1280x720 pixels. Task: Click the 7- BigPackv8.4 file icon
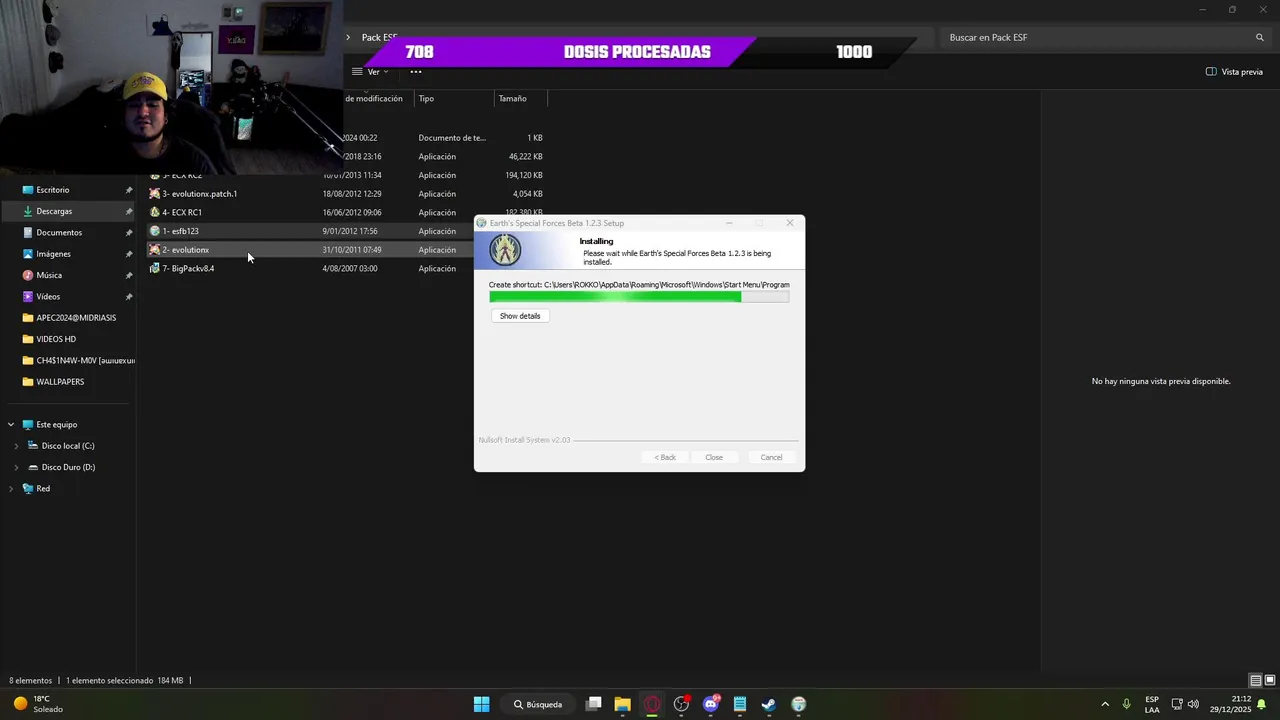point(154,268)
